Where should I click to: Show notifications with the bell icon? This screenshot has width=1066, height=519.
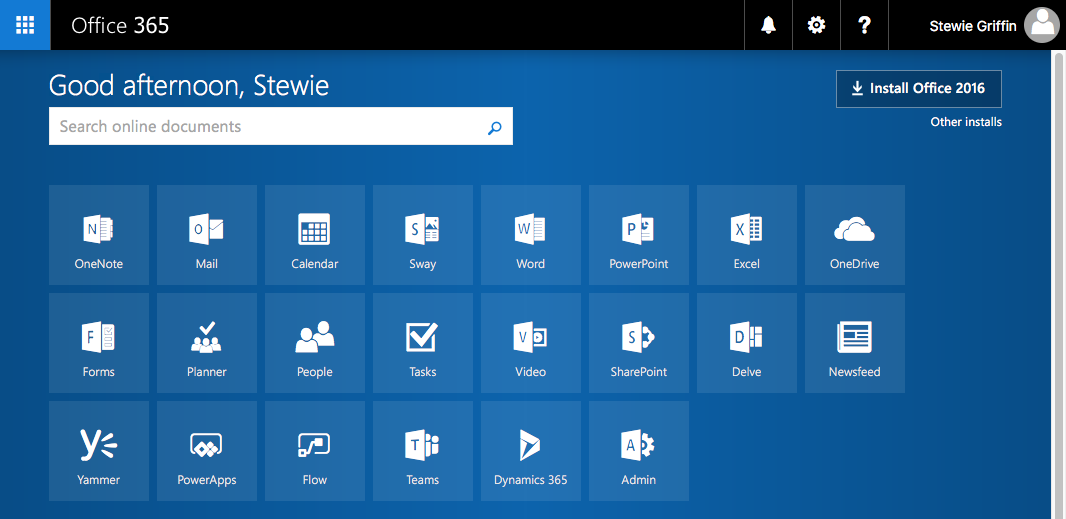coord(769,25)
